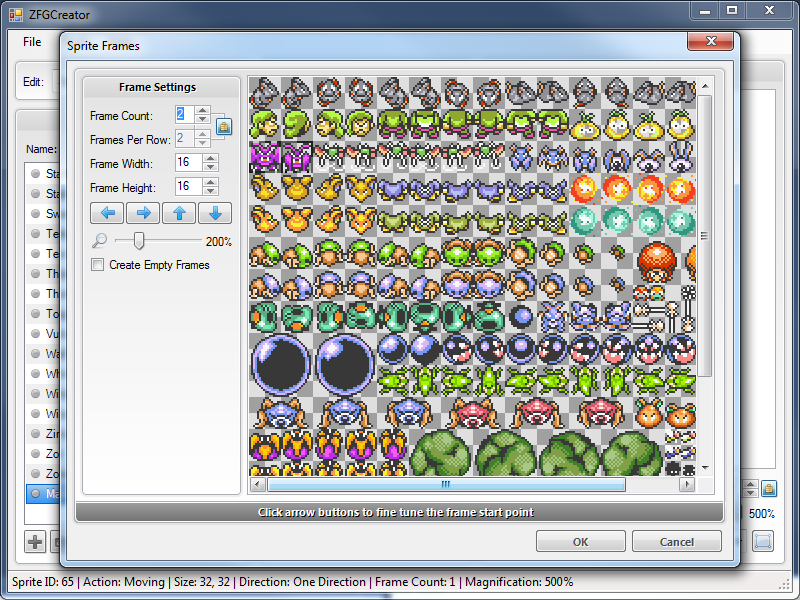The image size is (800, 600).
Task: Click the Frame Count input field
Action: (x=185, y=115)
